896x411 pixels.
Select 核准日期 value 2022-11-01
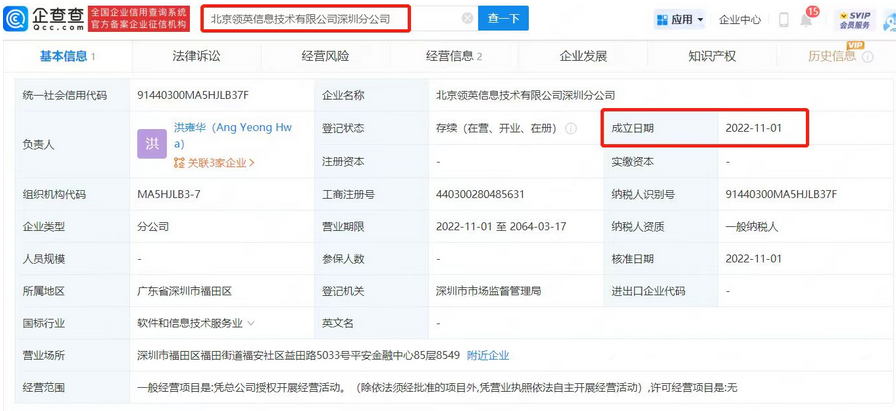753,259
